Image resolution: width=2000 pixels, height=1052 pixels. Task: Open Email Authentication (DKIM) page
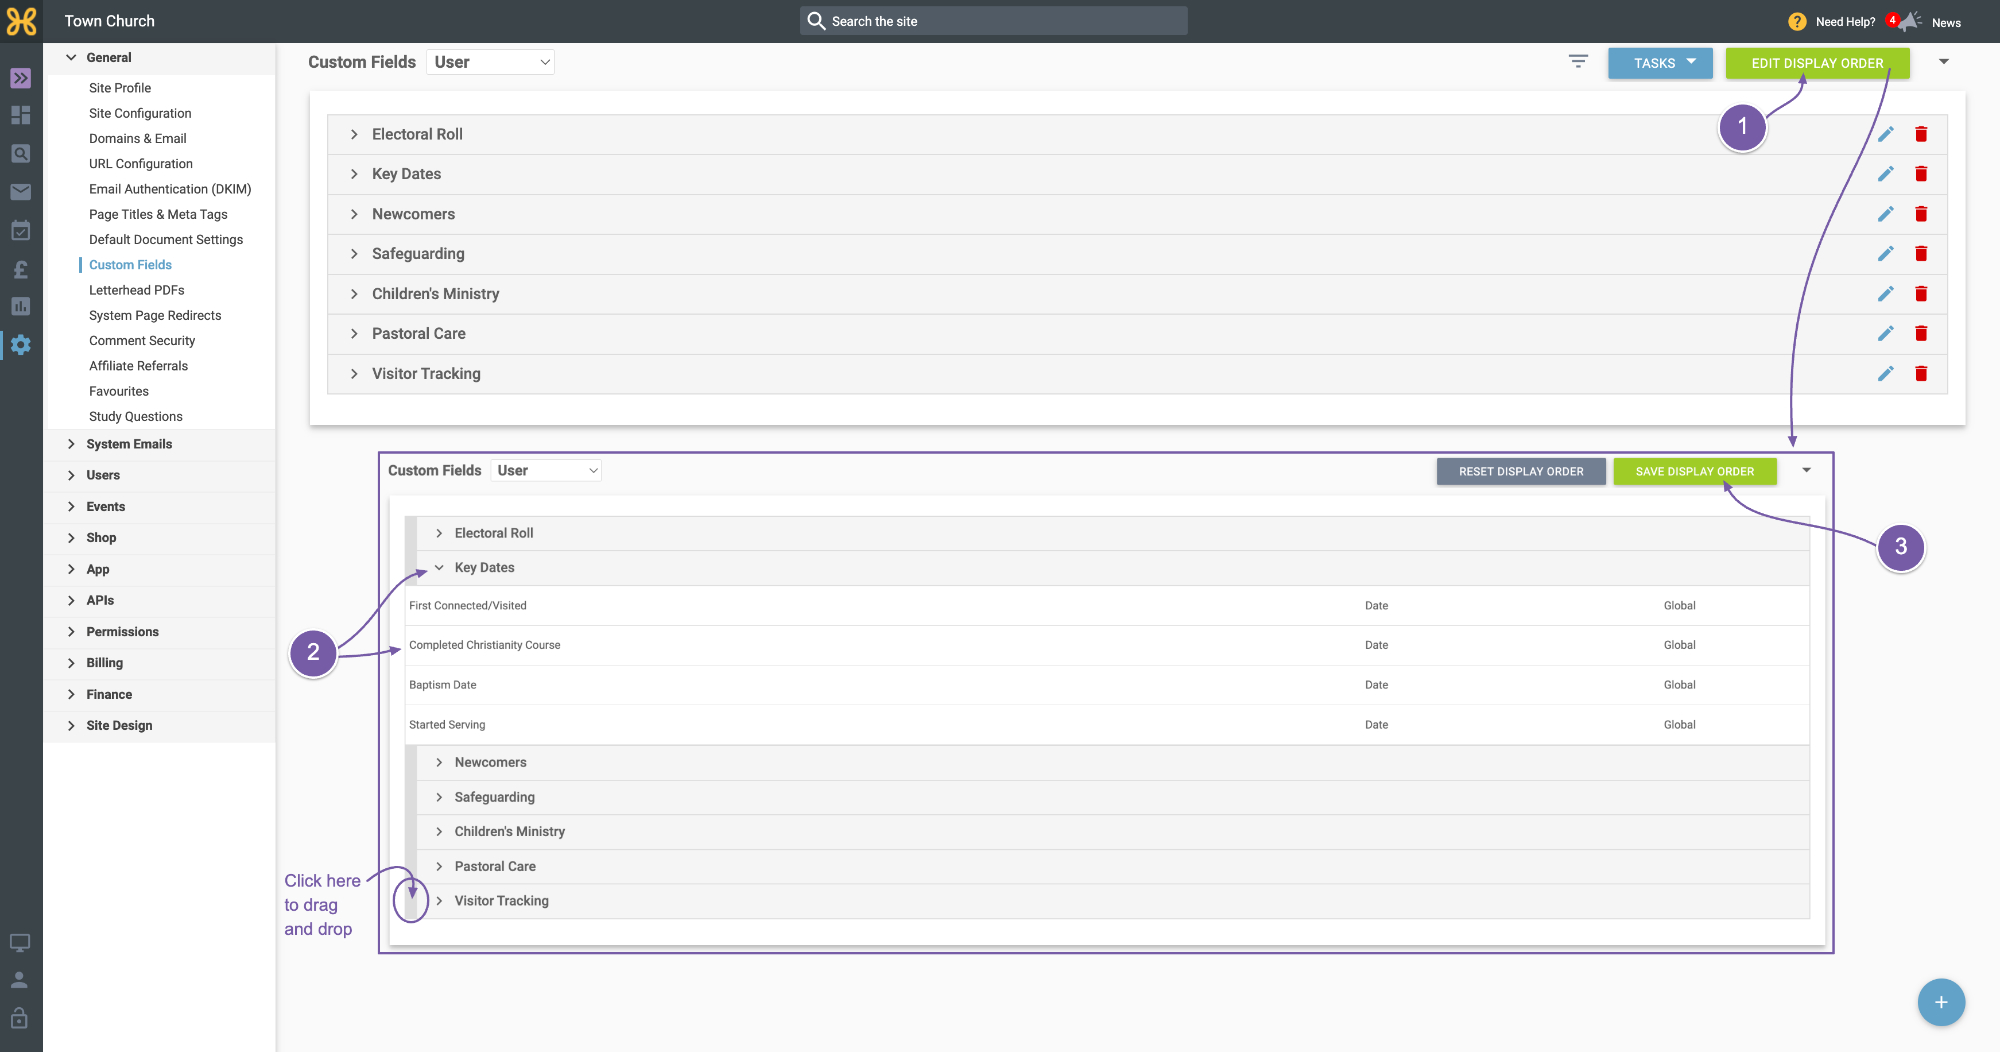click(x=170, y=189)
